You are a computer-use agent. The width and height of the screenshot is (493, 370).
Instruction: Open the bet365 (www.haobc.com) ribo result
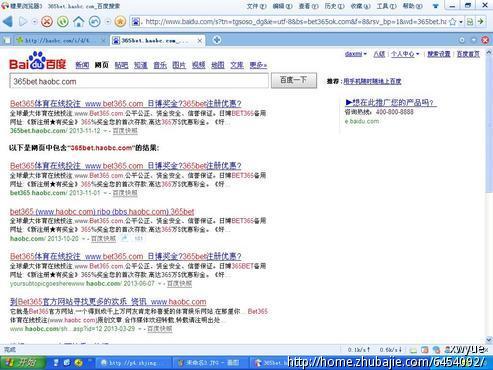(102, 211)
